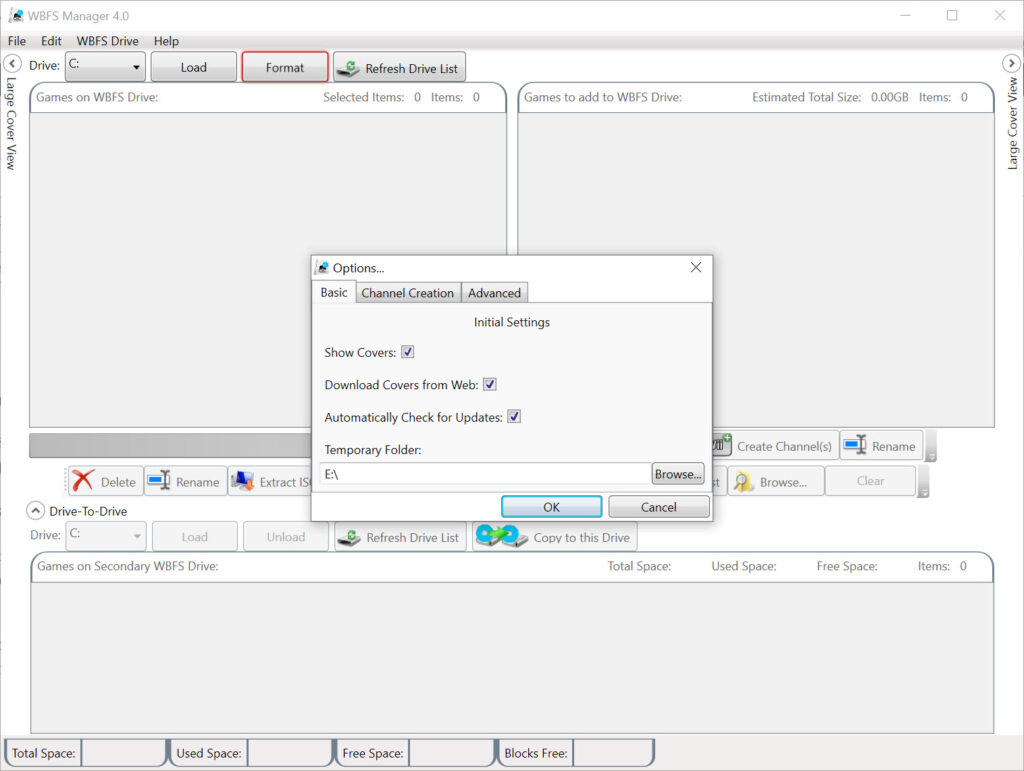Click 'Initial Settings' heading text
The width and height of the screenshot is (1024, 771).
(x=511, y=322)
